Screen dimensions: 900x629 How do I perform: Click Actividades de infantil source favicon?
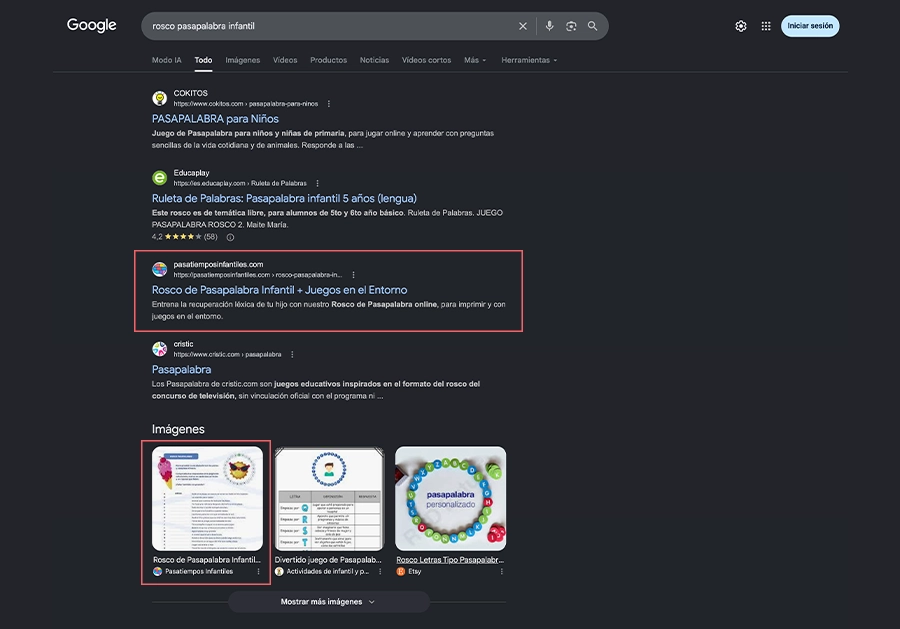pos(279,572)
